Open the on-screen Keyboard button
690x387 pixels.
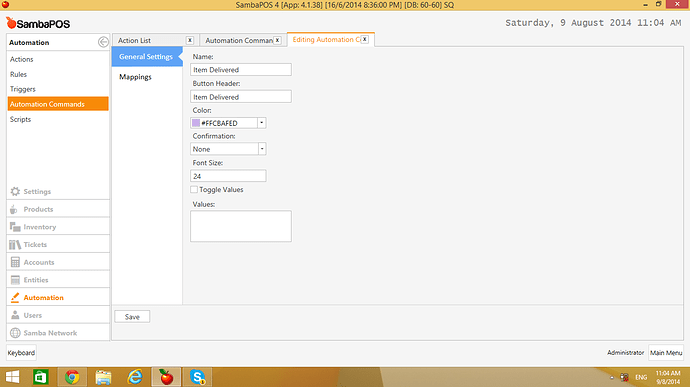pyautogui.click(x=21, y=353)
